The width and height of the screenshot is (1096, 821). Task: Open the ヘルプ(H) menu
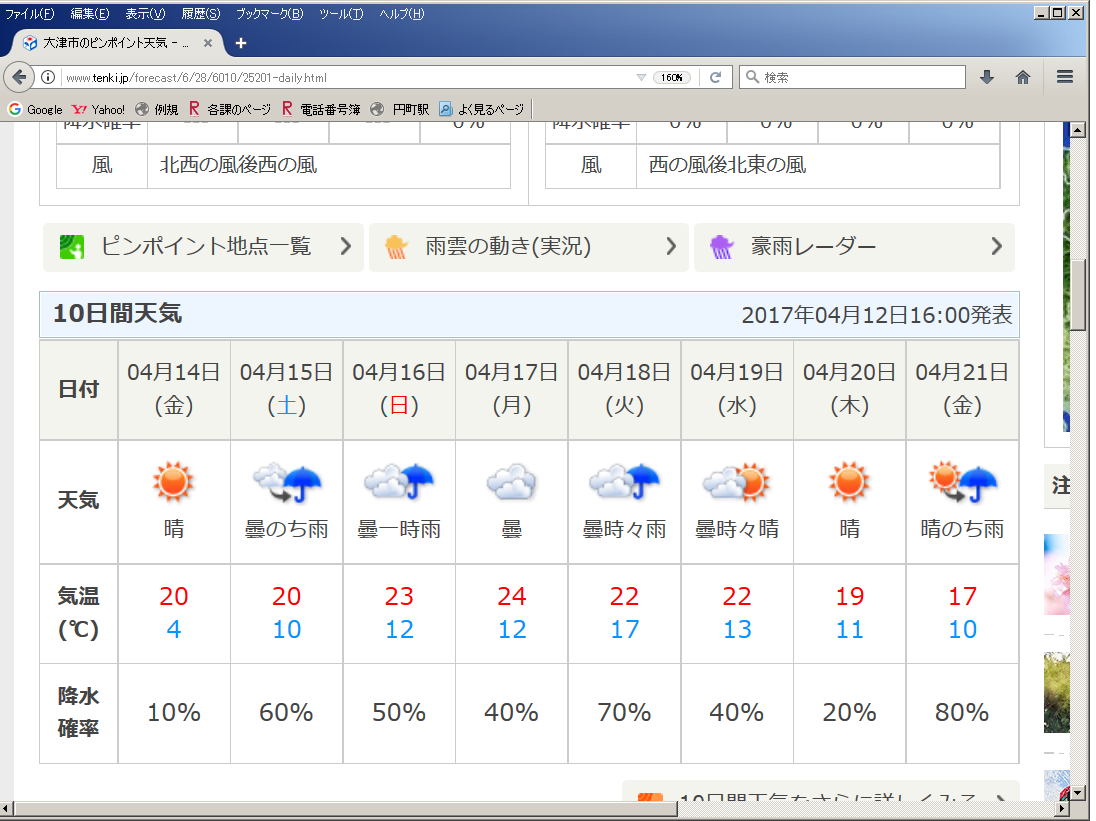tap(401, 13)
